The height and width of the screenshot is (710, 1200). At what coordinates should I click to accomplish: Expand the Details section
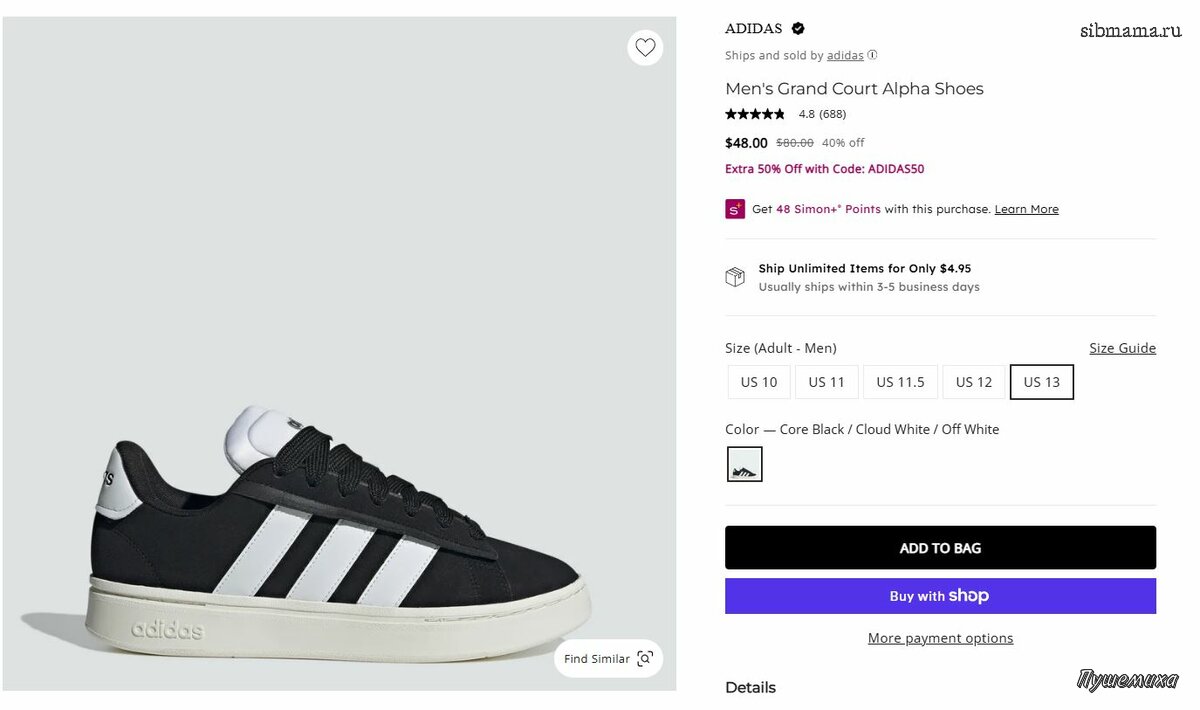tap(750, 687)
